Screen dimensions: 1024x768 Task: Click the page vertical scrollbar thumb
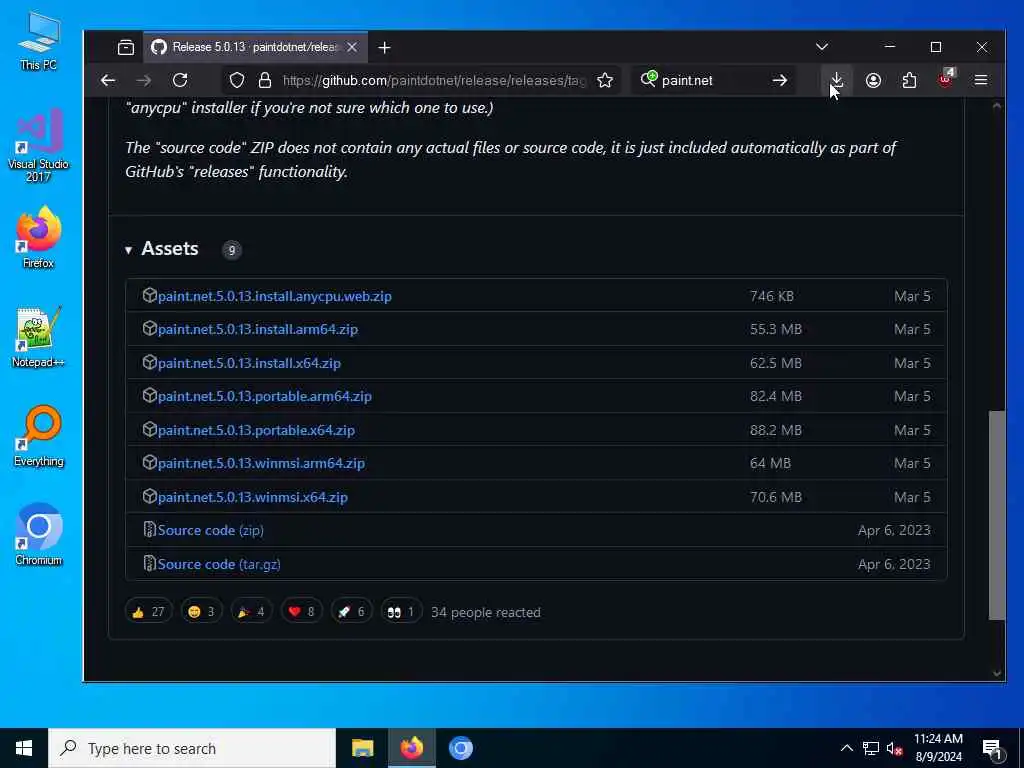[997, 515]
